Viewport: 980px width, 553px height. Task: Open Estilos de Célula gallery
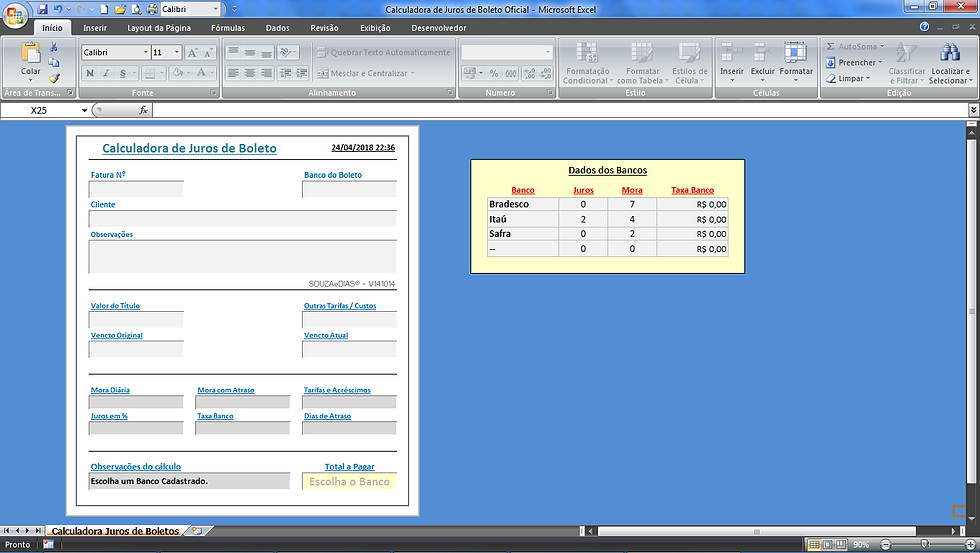[689, 63]
